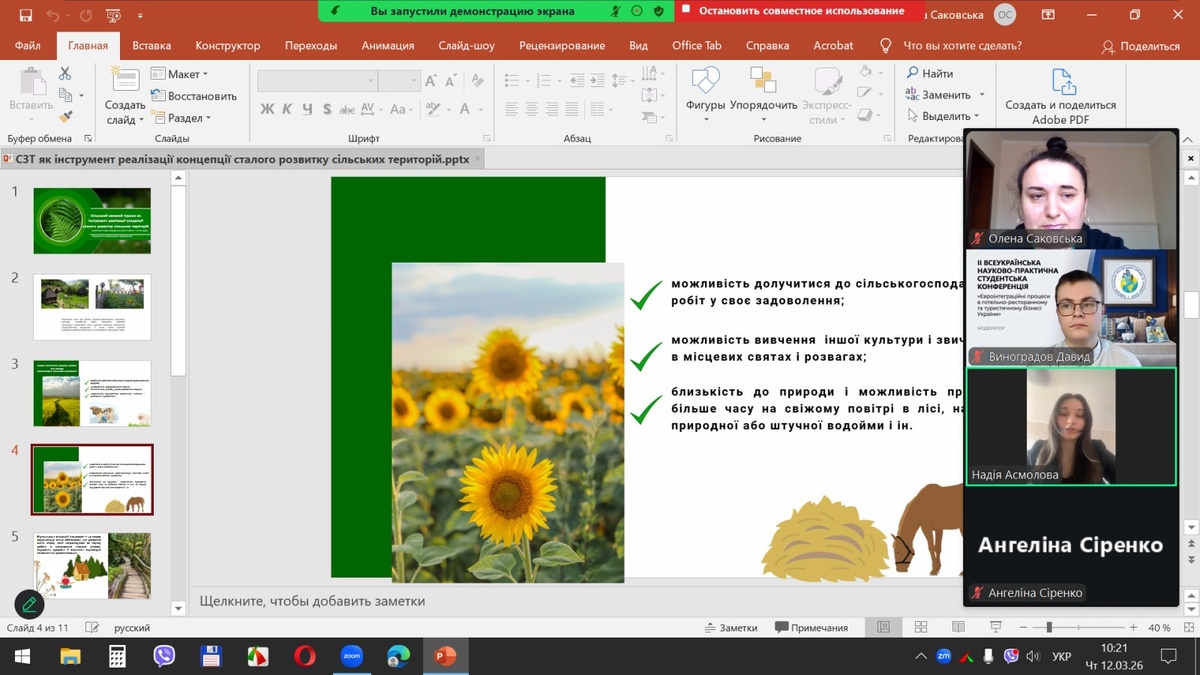This screenshot has height=675, width=1200.
Task: Click the Найти search tool
Action: (929, 73)
